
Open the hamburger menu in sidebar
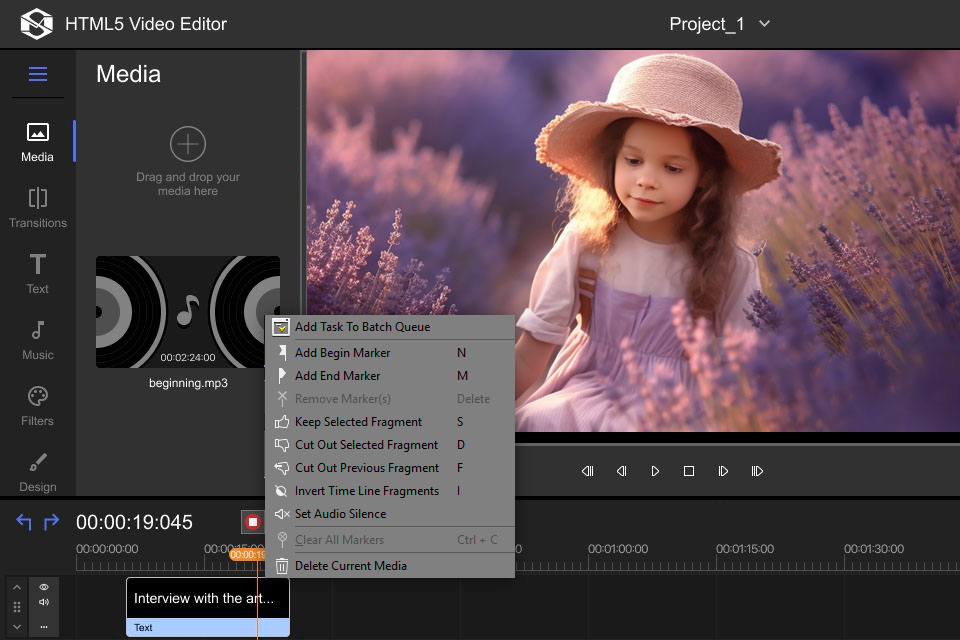point(38,74)
